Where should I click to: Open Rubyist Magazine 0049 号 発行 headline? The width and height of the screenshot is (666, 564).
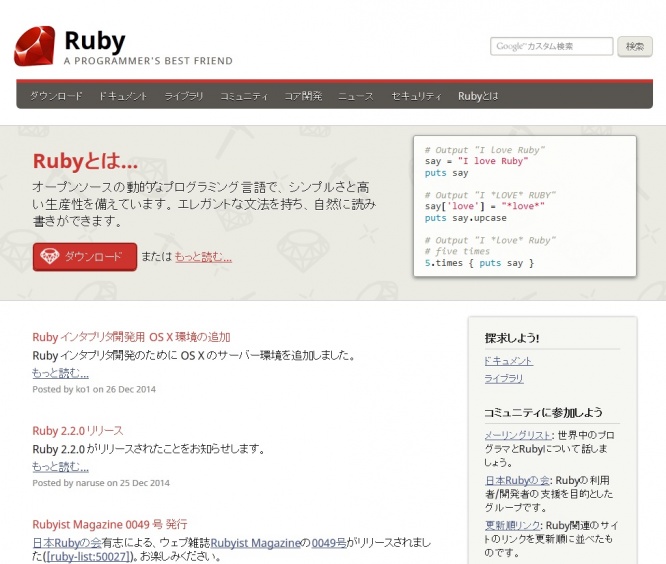[110, 525]
